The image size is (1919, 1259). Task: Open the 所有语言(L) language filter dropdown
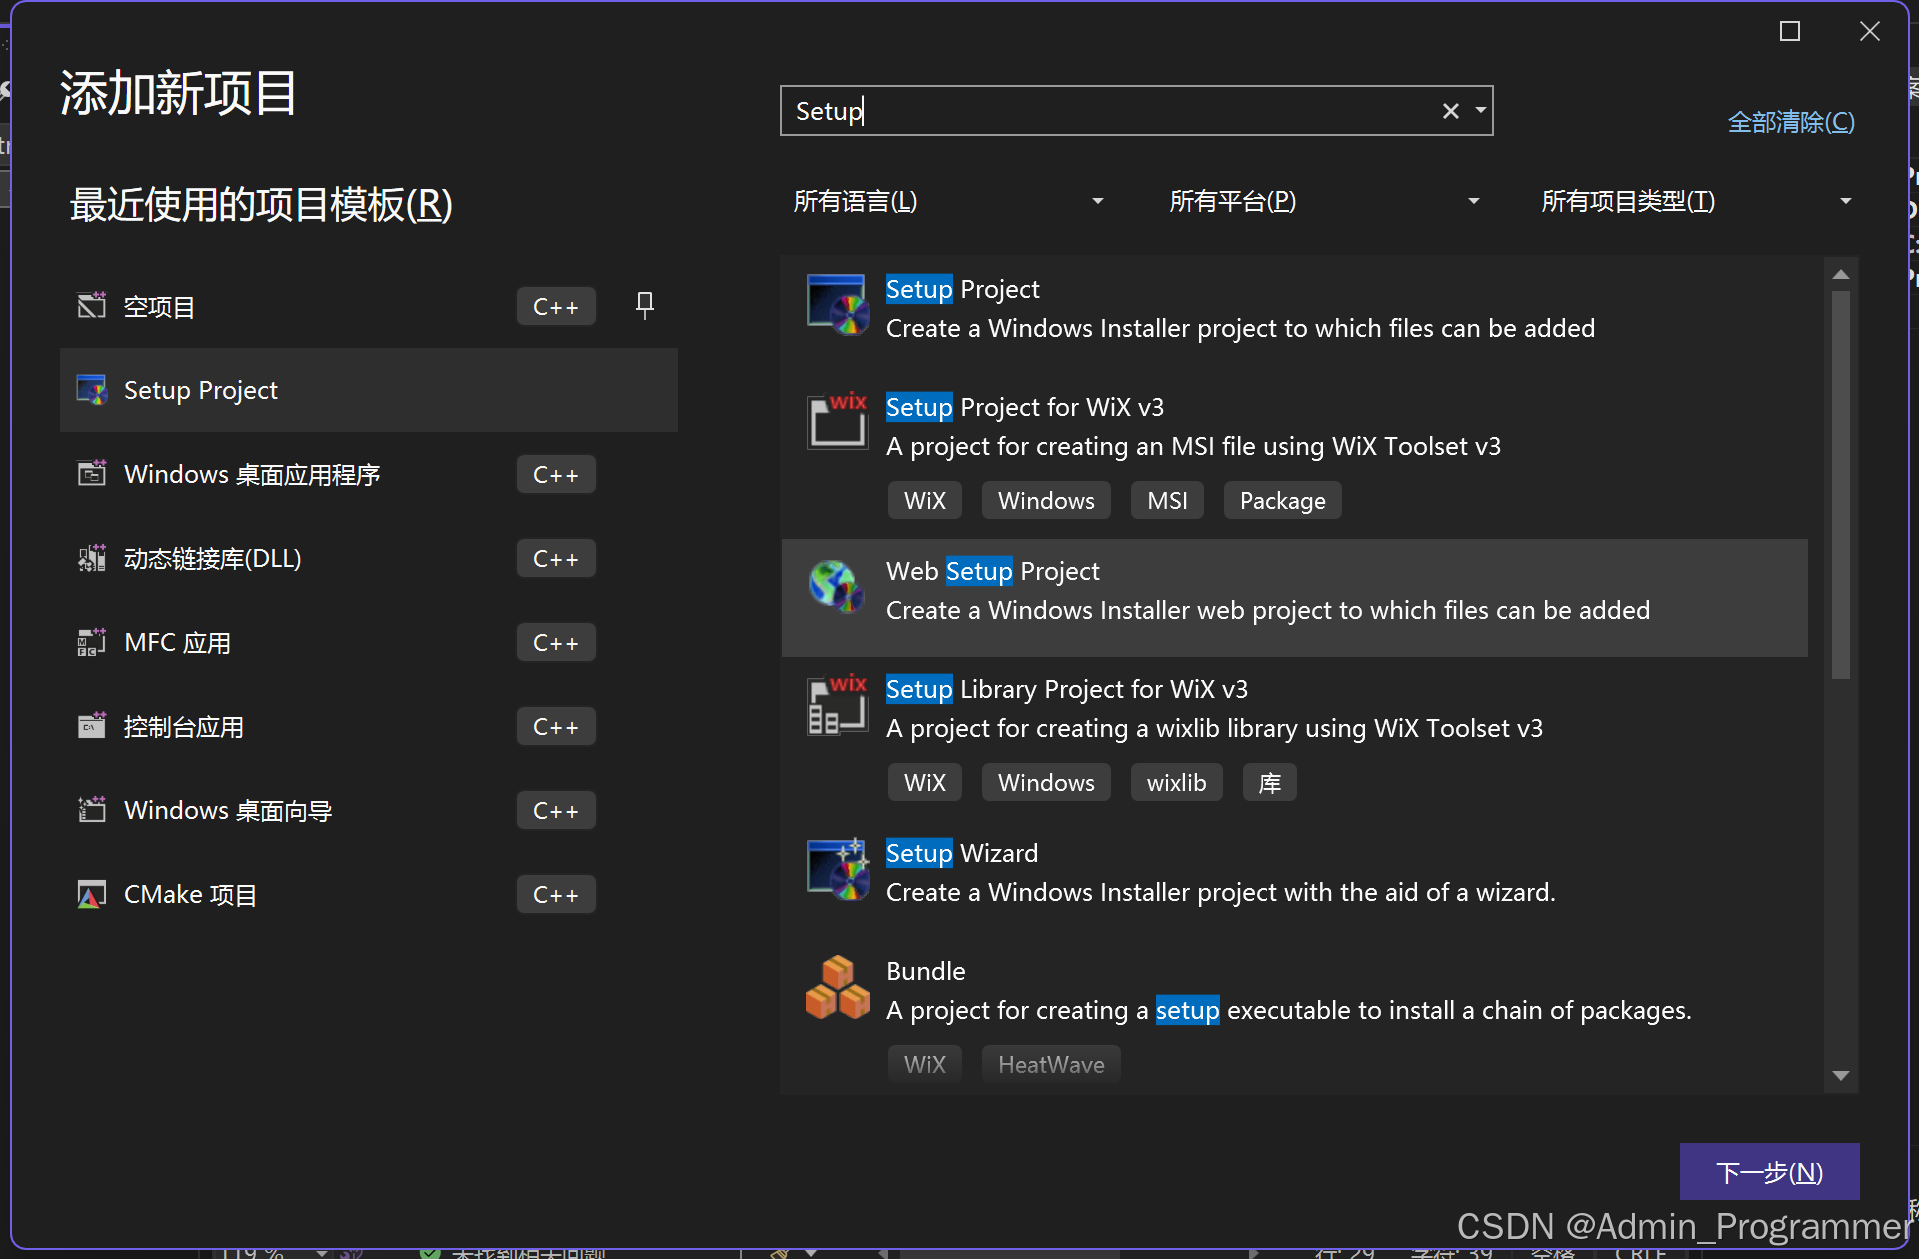pos(948,201)
